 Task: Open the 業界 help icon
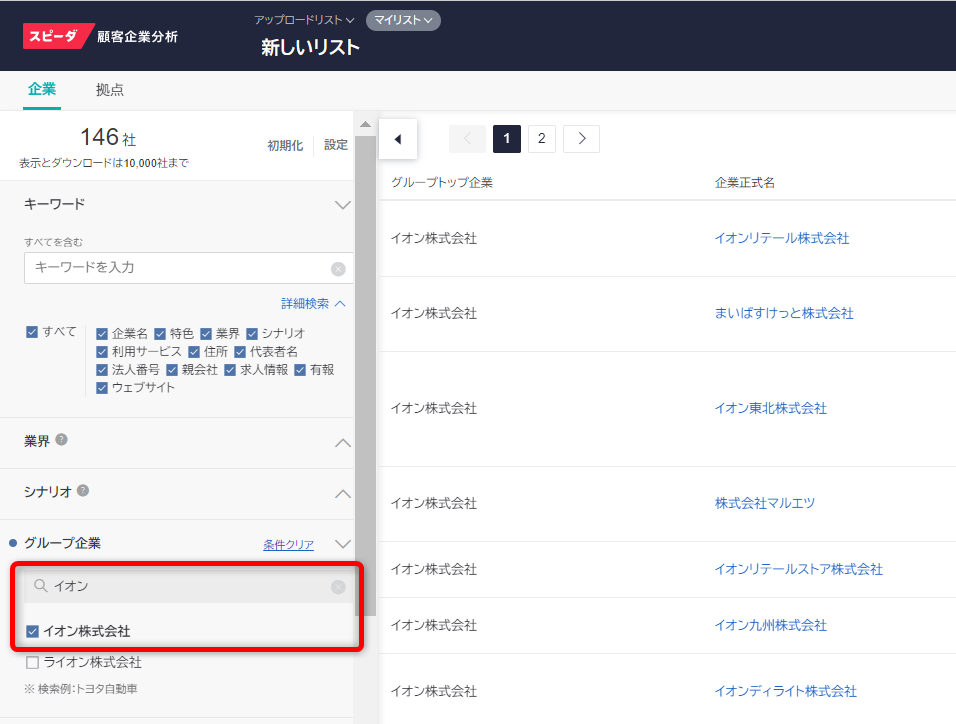click(x=62, y=440)
